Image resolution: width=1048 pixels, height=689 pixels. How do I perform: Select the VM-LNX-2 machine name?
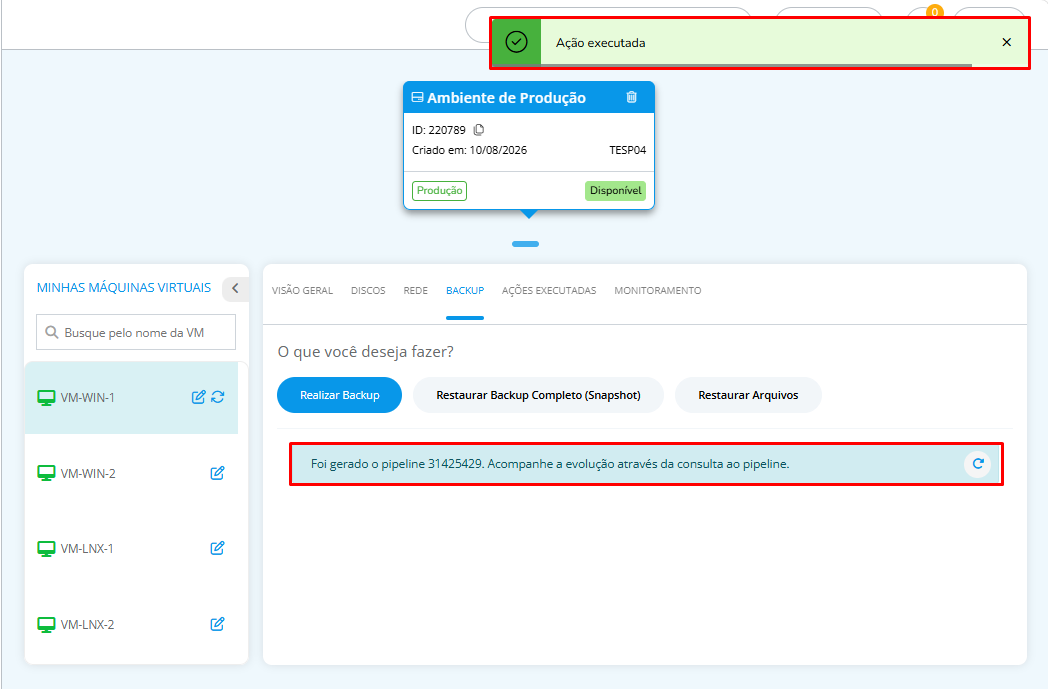click(x=88, y=625)
